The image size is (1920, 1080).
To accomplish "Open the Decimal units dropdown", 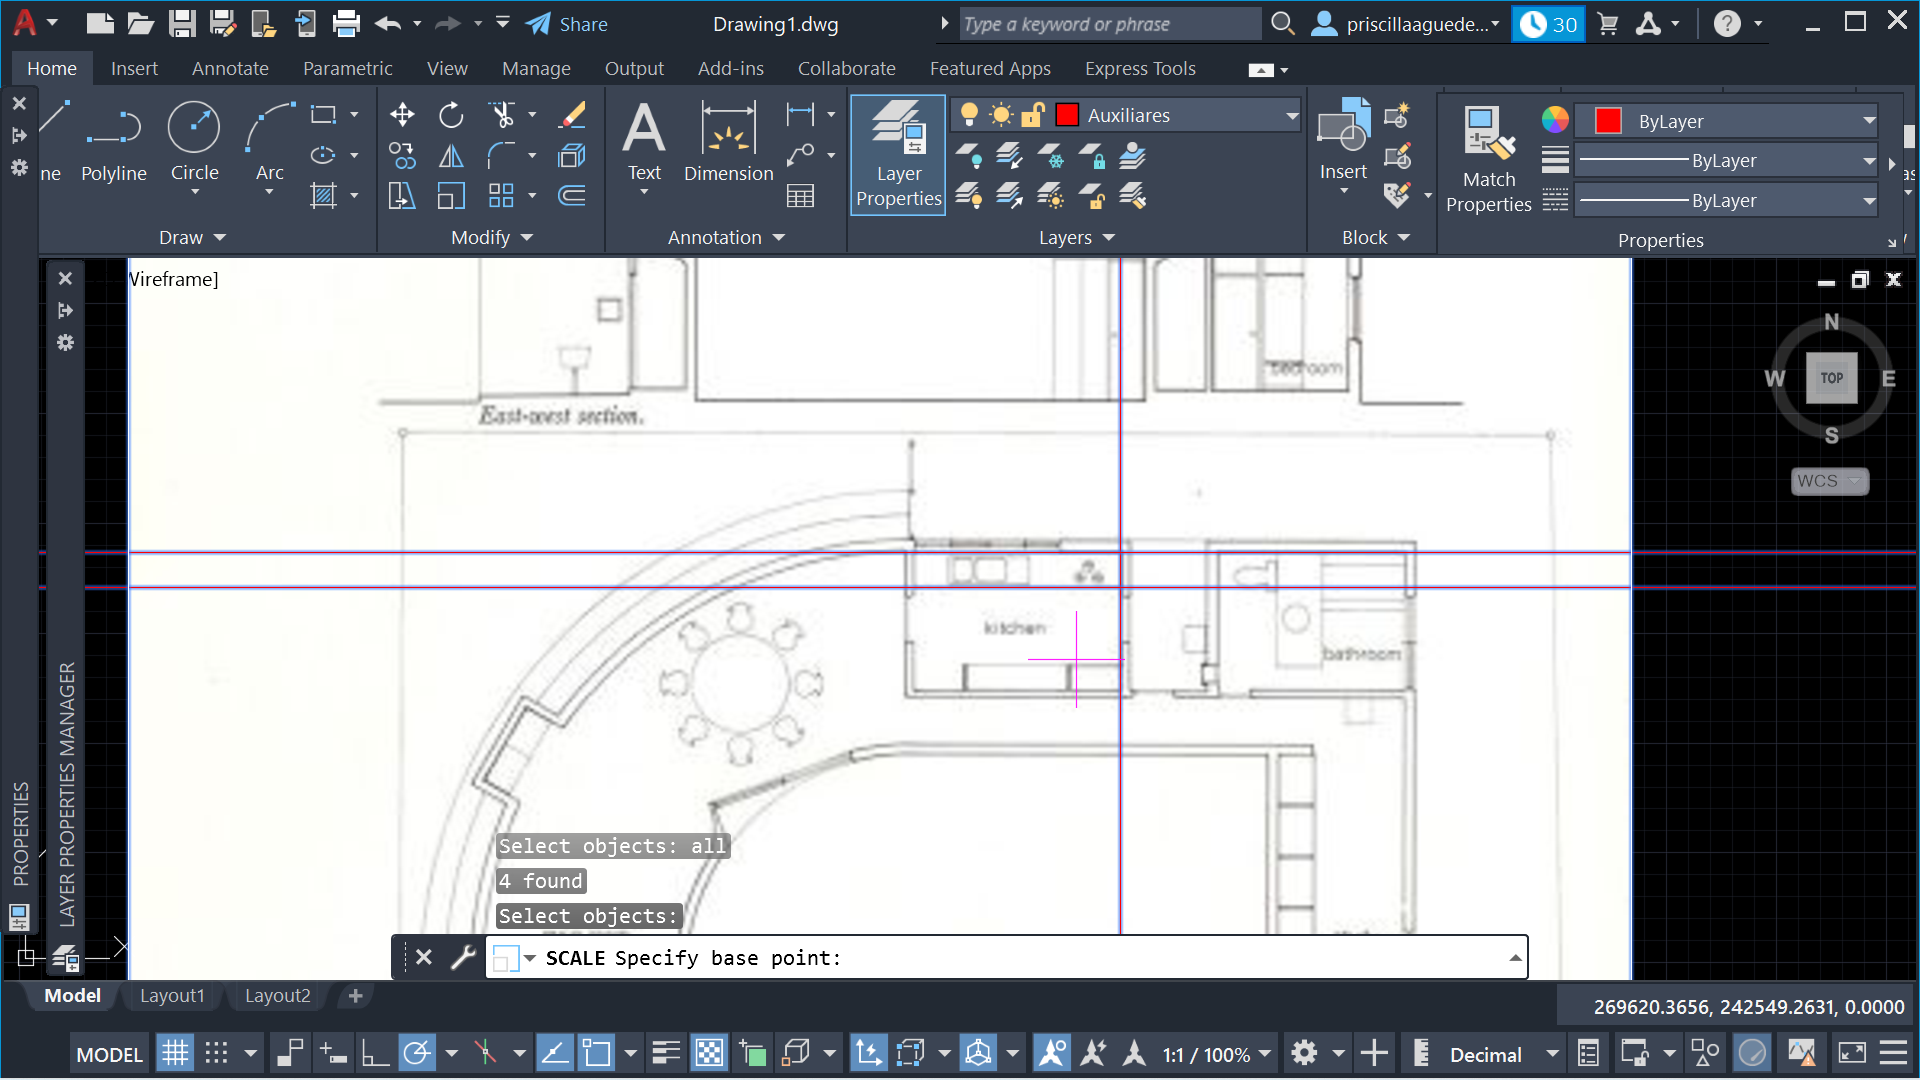I will click(x=1552, y=1054).
